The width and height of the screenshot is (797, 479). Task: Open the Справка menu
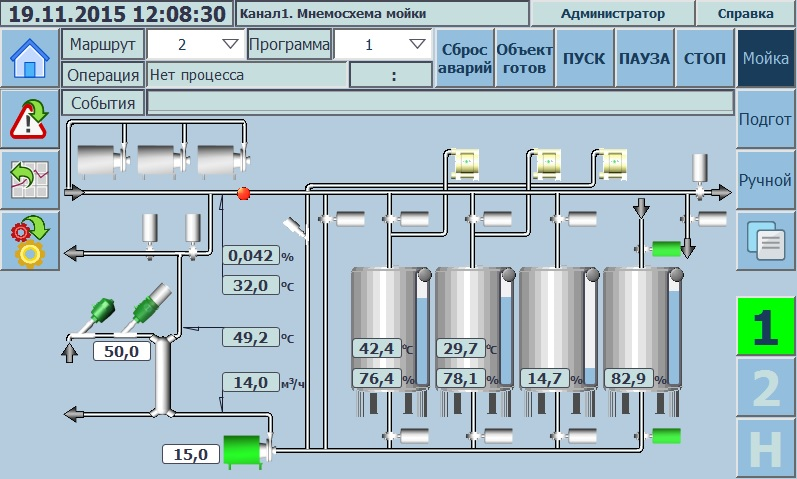(x=746, y=14)
